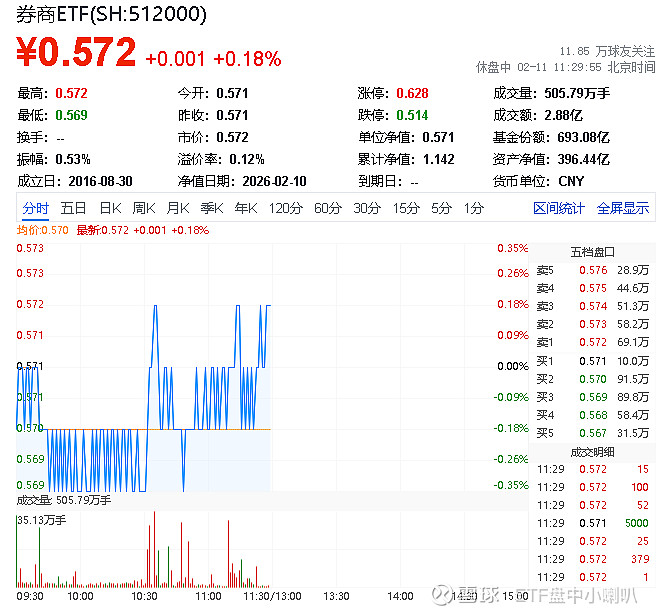Click the 10:30 marker on time axis

tap(144, 596)
